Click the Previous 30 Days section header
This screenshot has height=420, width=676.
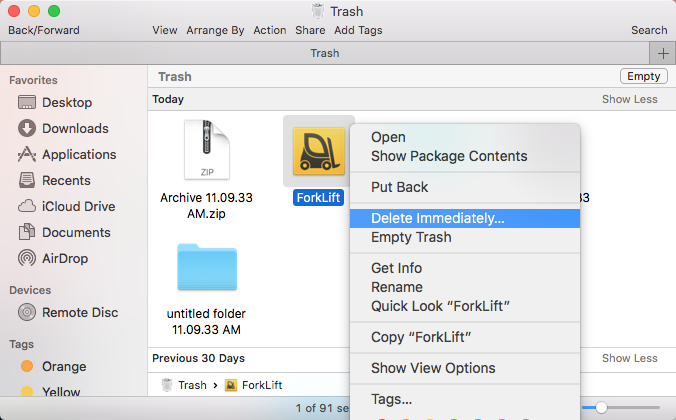pyautogui.click(x=198, y=358)
